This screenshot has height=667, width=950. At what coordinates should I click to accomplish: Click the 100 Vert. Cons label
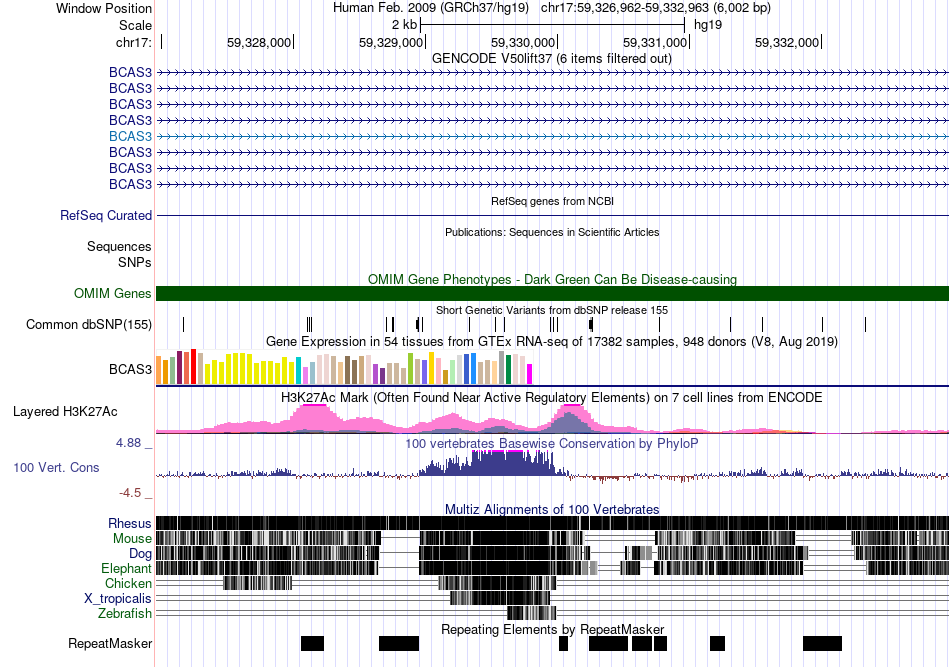pos(56,468)
